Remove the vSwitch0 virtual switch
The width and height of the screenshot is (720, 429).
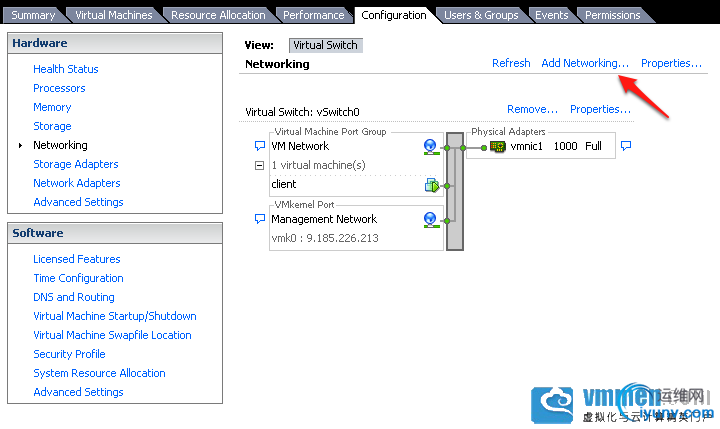tap(532, 109)
